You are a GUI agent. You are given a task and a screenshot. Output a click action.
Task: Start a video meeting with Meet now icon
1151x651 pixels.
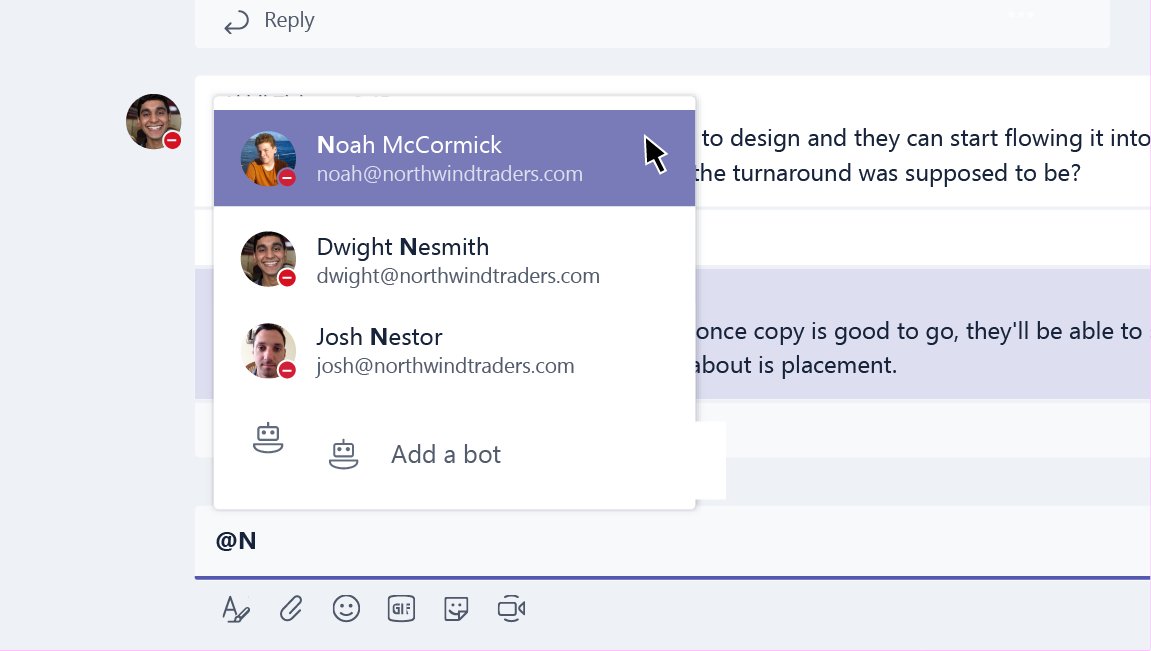point(512,608)
